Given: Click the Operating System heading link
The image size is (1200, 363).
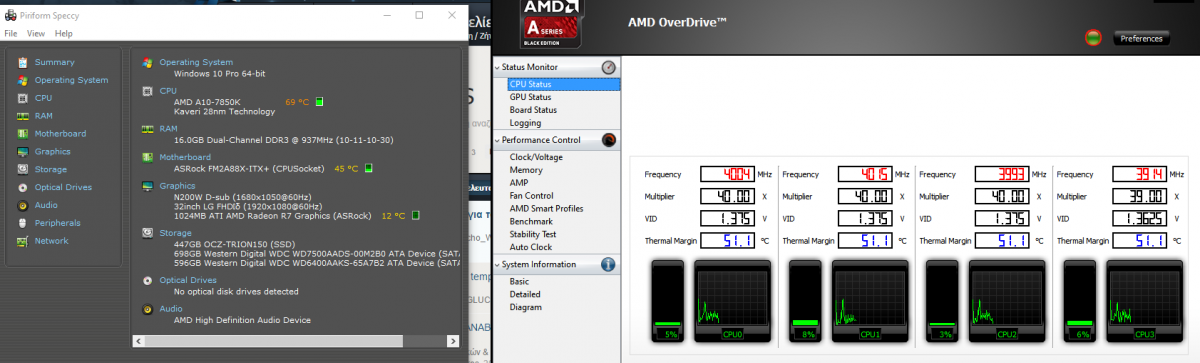Looking at the screenshot, I should [x=196, y=62].
